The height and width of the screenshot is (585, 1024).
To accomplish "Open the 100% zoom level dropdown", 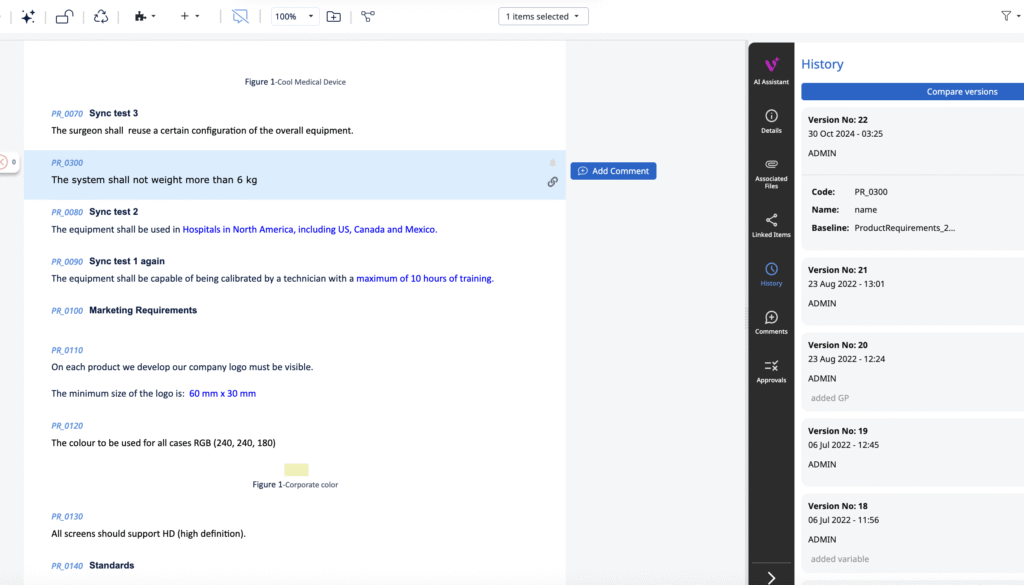I will (295, 16).
